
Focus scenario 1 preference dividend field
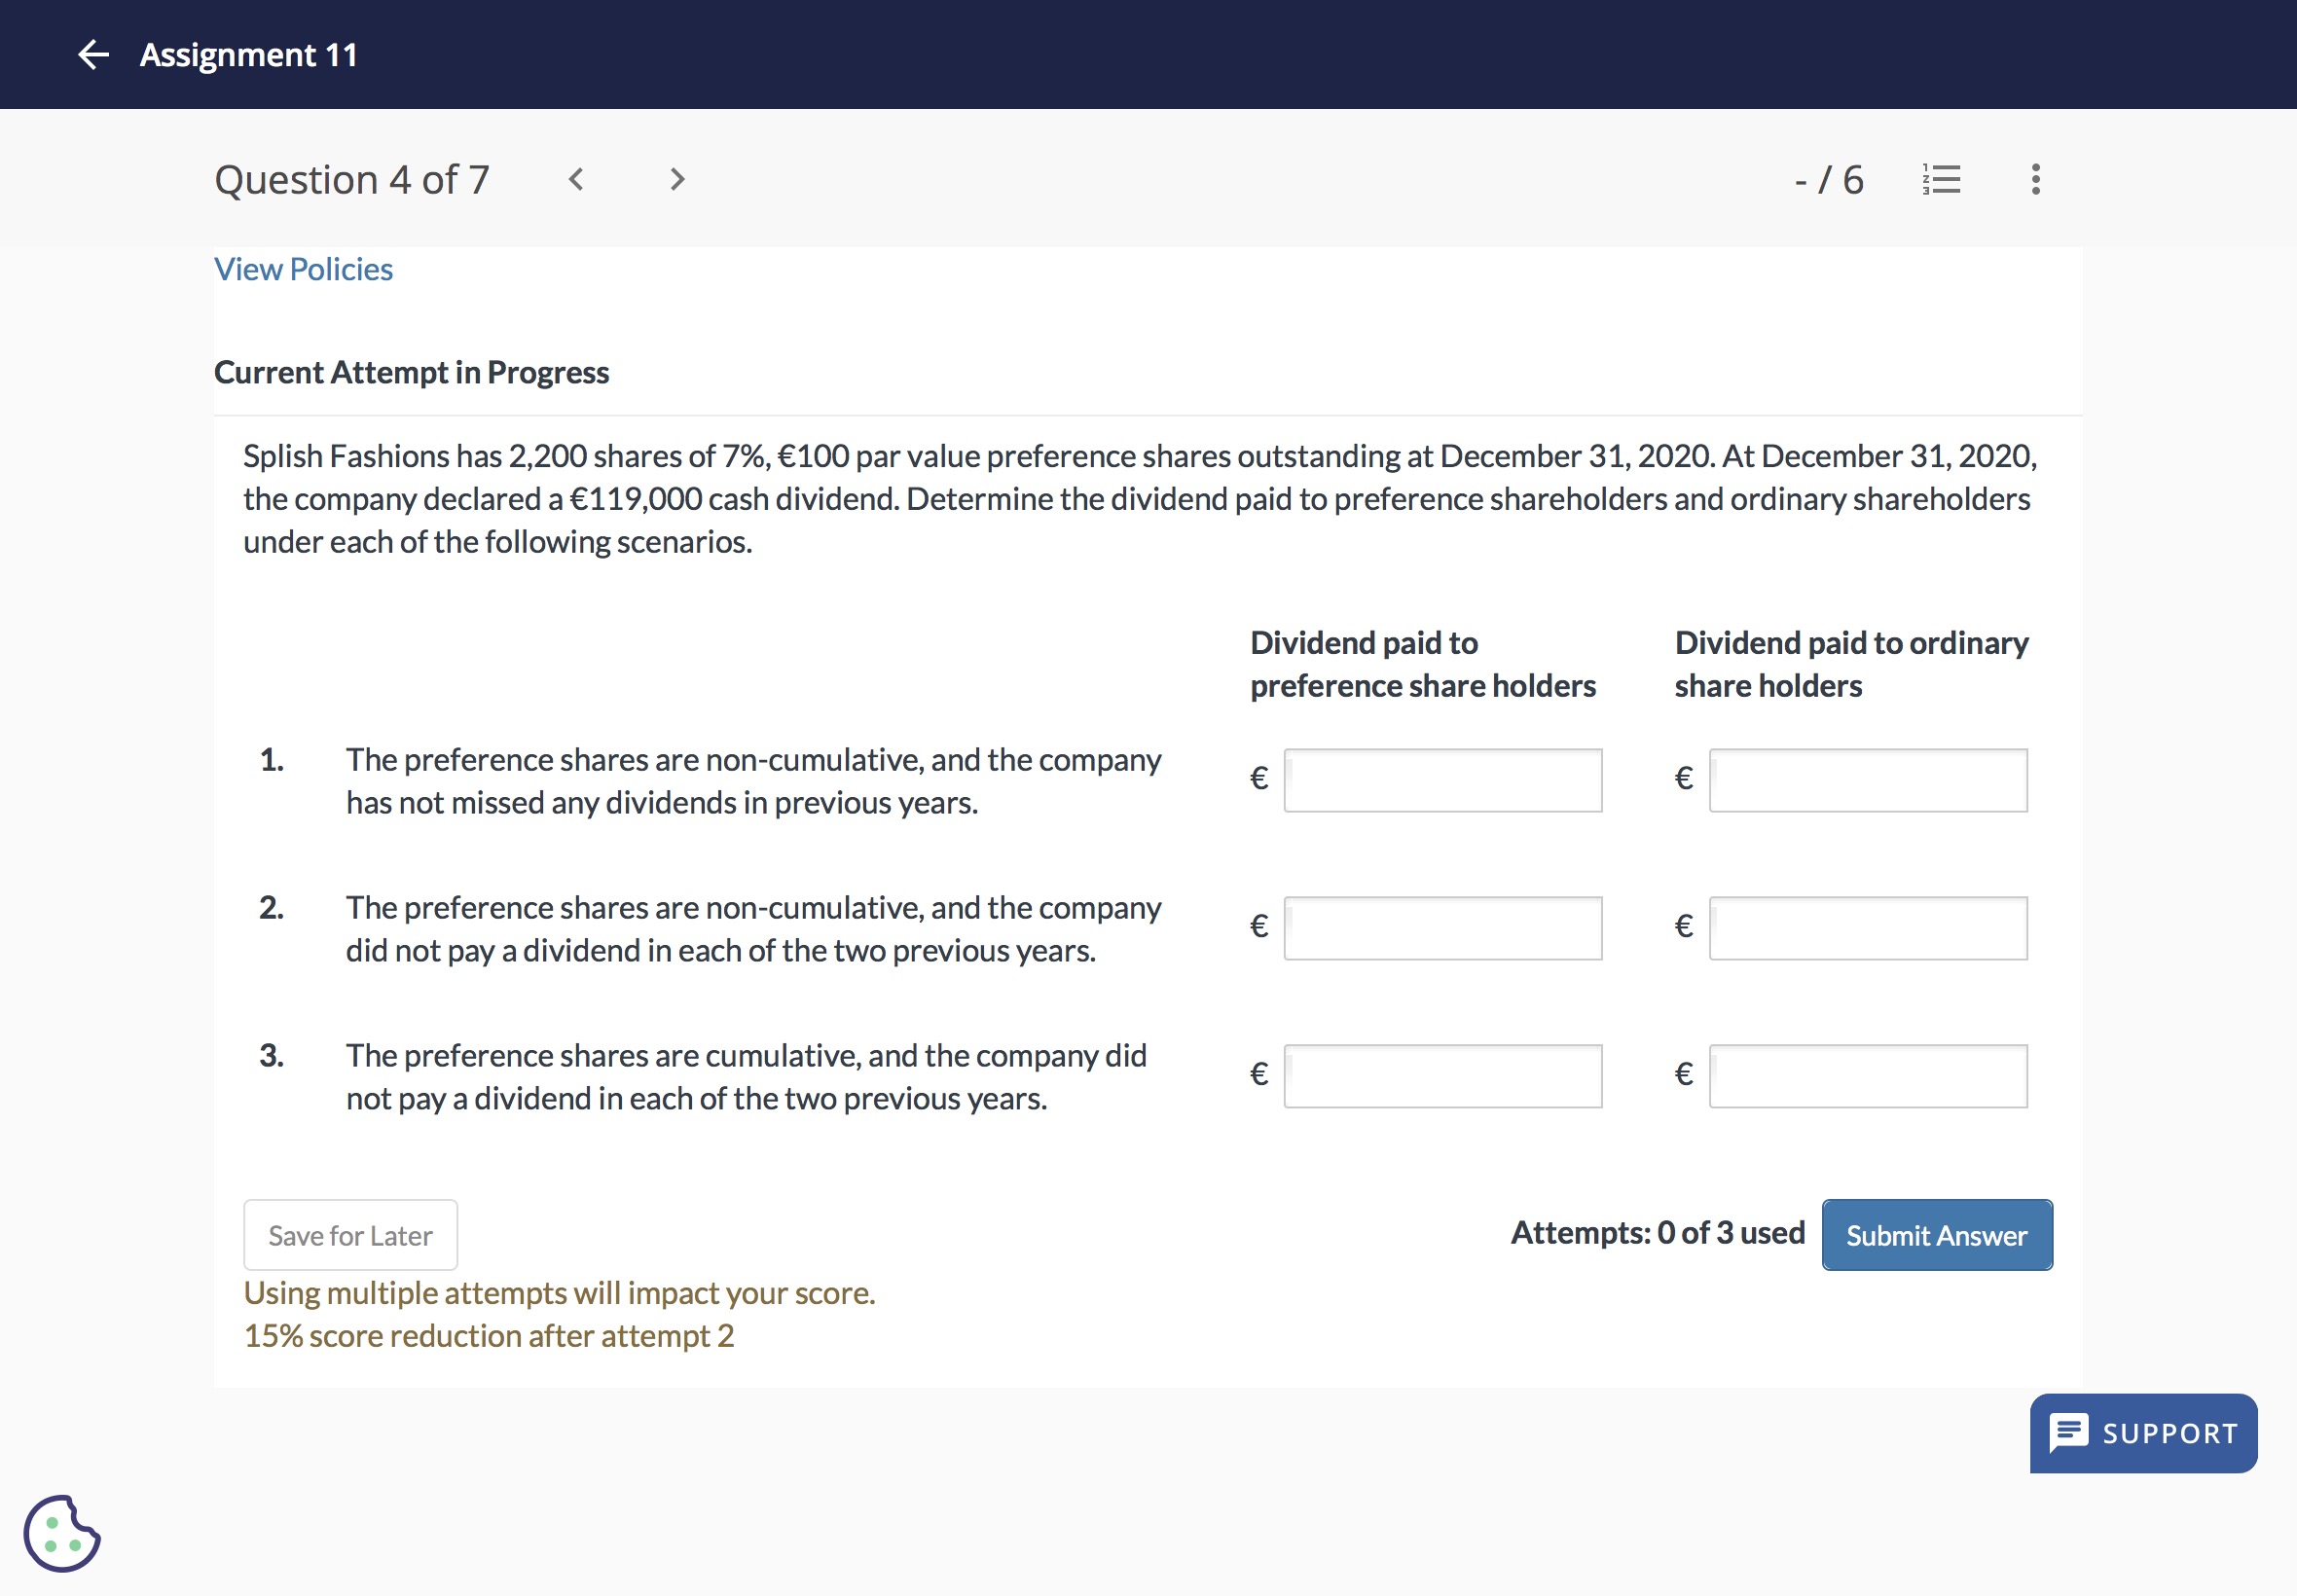1442,780
